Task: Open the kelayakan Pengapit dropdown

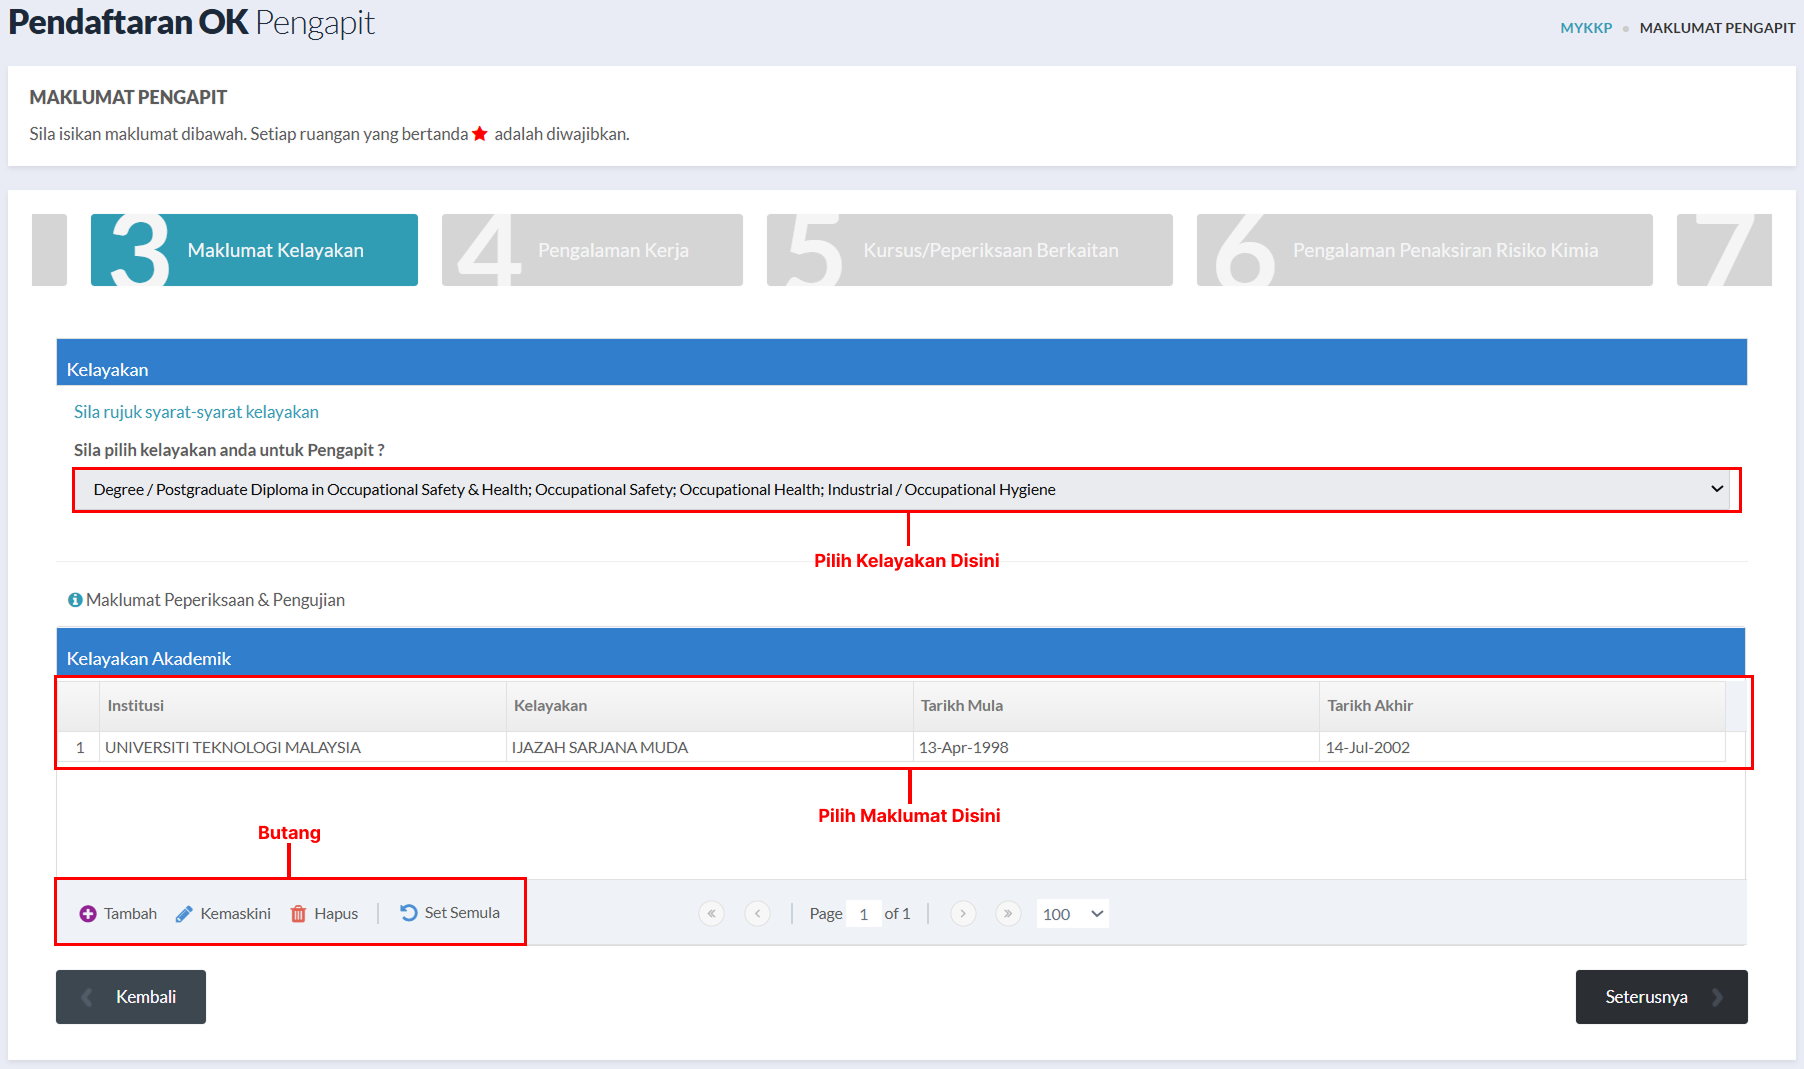Action: coord(907,490)
